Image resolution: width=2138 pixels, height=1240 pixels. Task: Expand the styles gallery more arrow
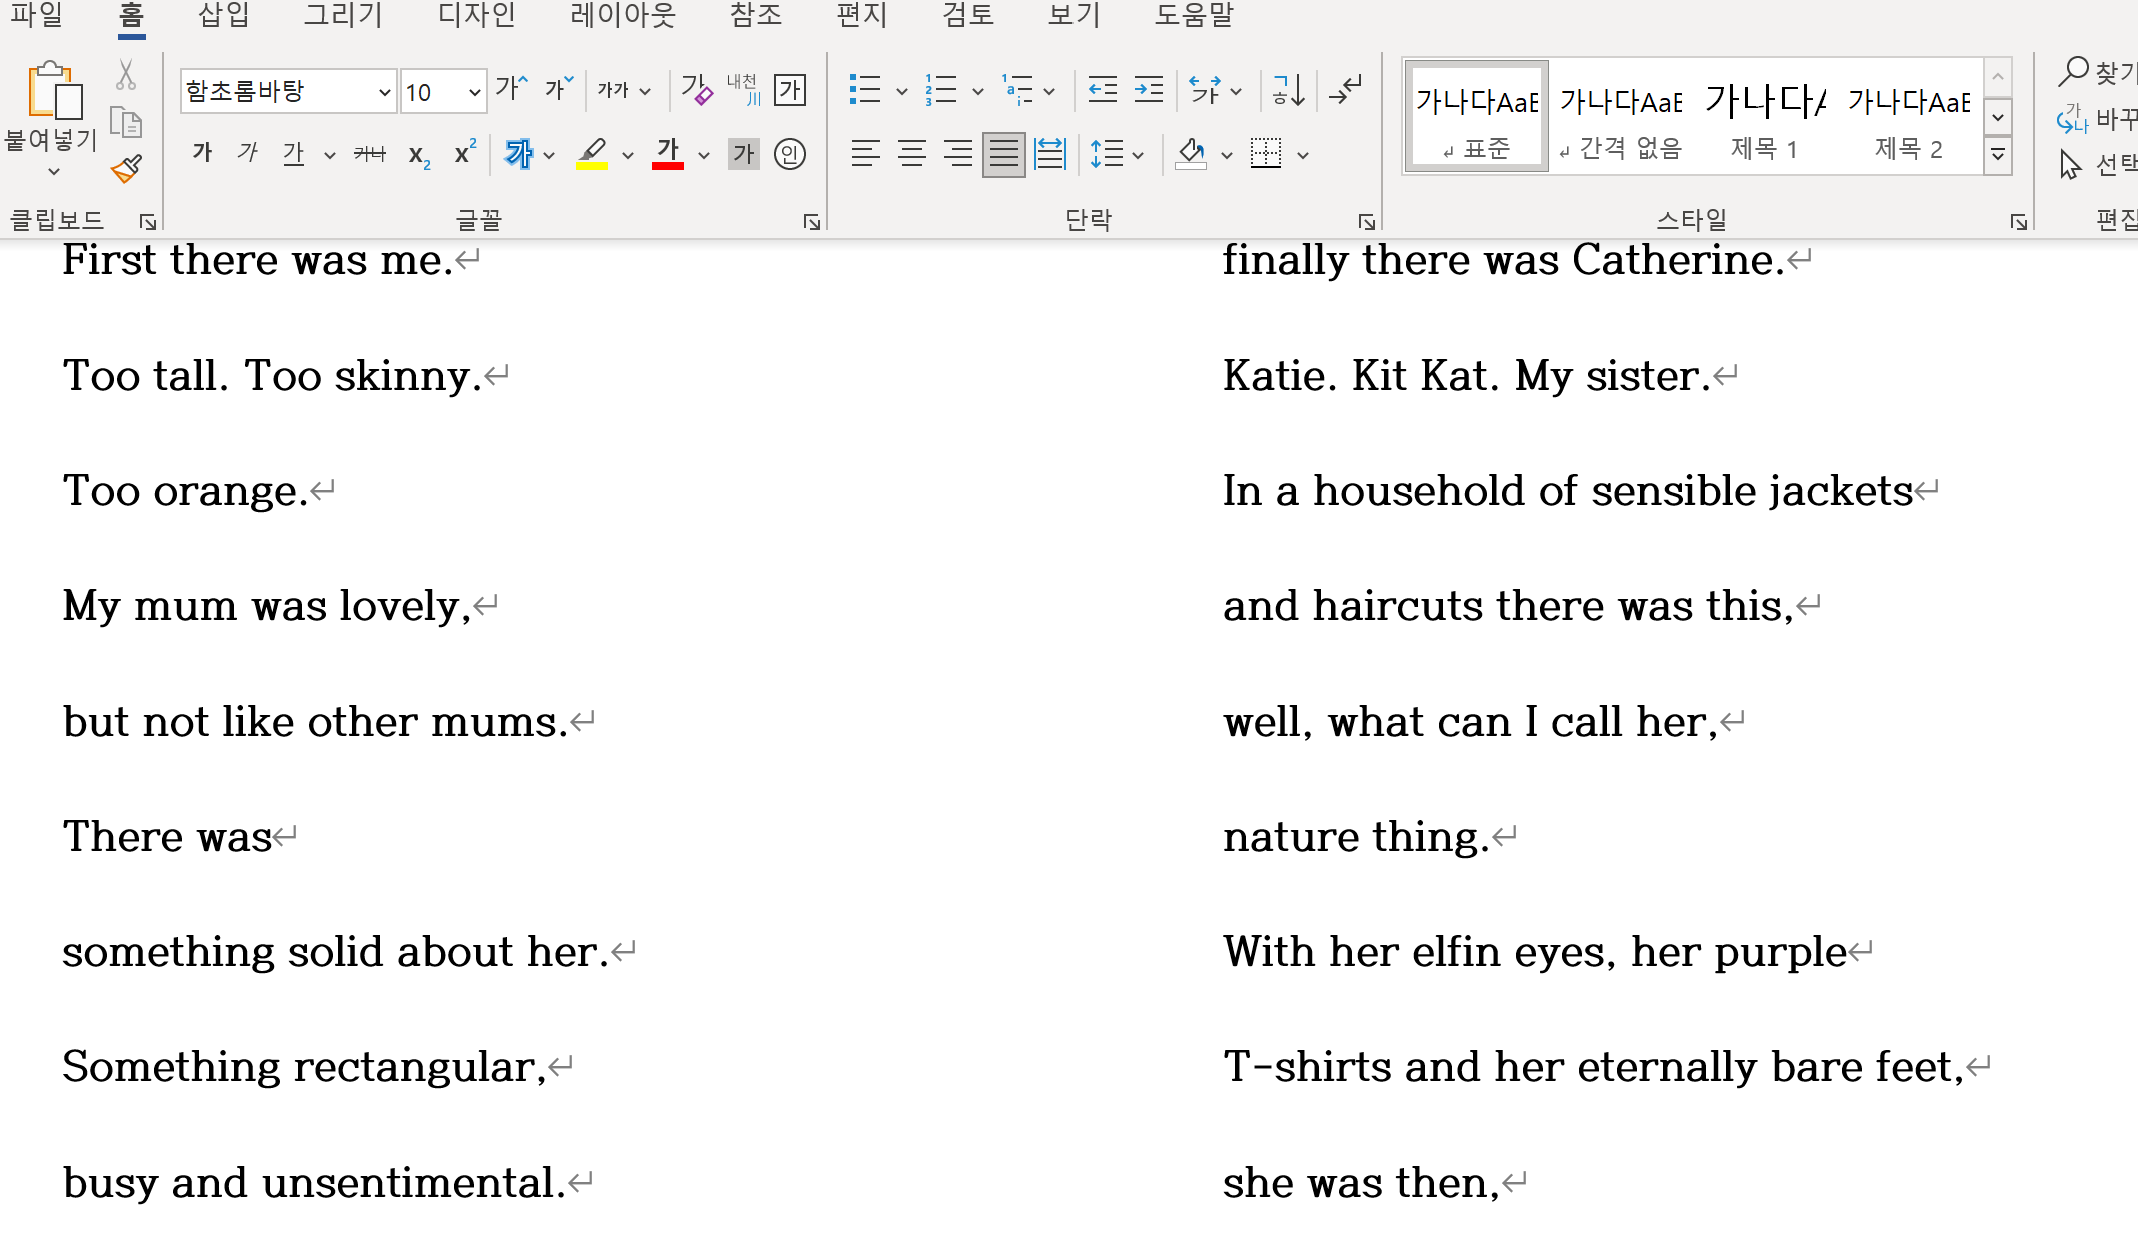1997,155
